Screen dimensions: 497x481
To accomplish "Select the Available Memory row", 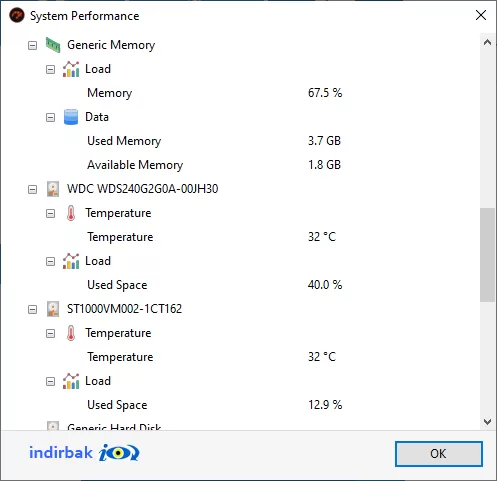I will coord(214,165).
